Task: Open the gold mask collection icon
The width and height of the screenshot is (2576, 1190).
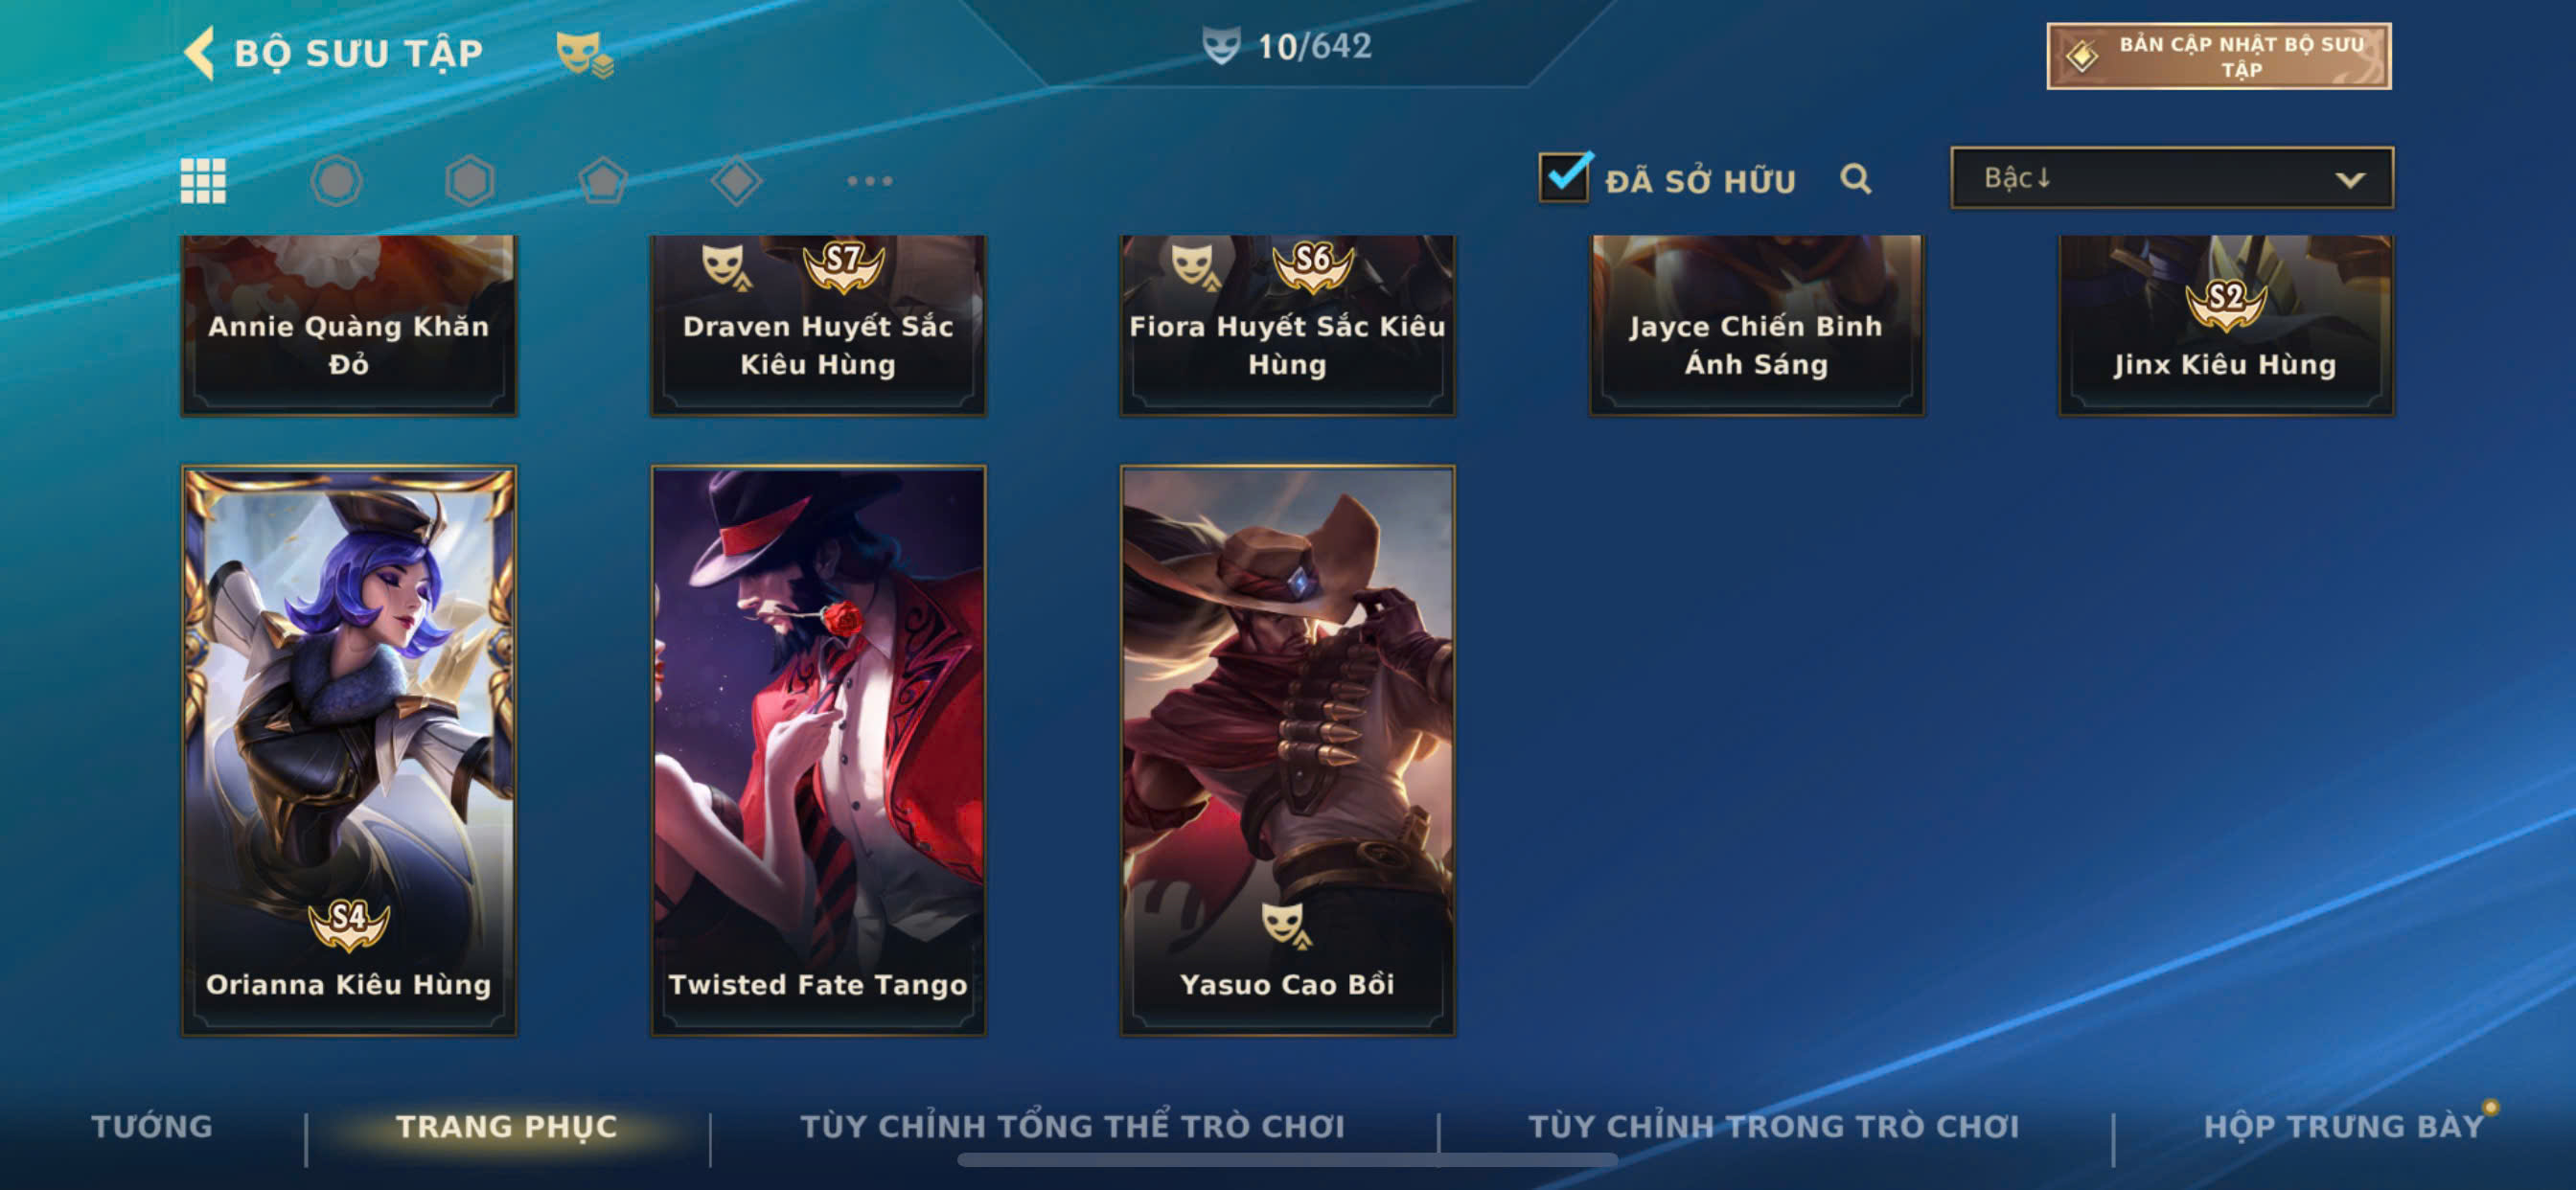Action: pyautogui.click(x=584, y=53)
